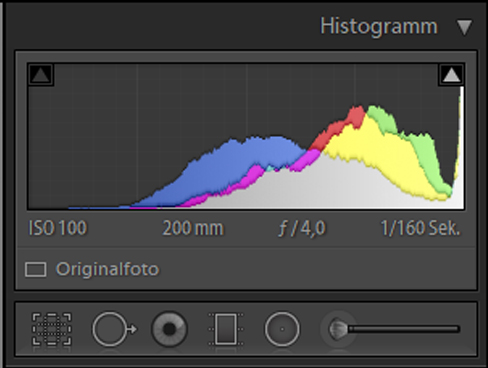Screen dimensions: 488x368
Task: Click the Histogramm panel title
Action: 379,26
